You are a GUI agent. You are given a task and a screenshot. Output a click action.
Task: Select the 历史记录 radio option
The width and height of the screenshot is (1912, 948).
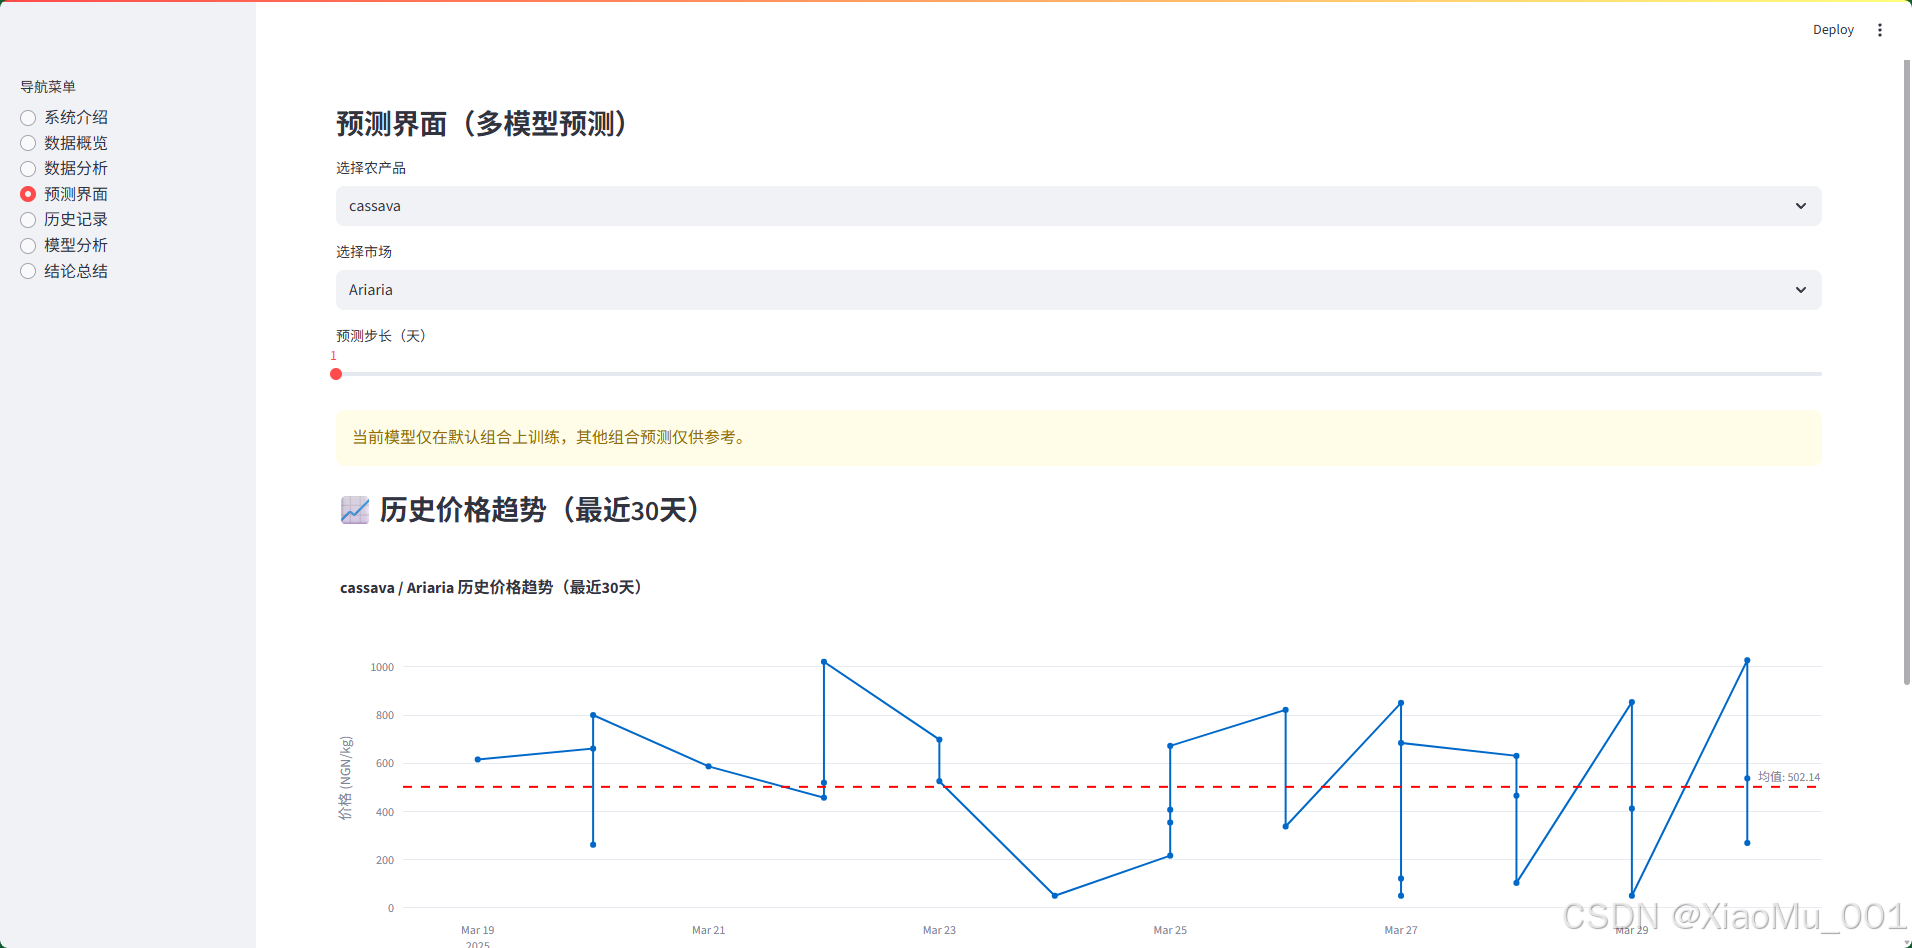pyautogui.click(x=64, y=220)
